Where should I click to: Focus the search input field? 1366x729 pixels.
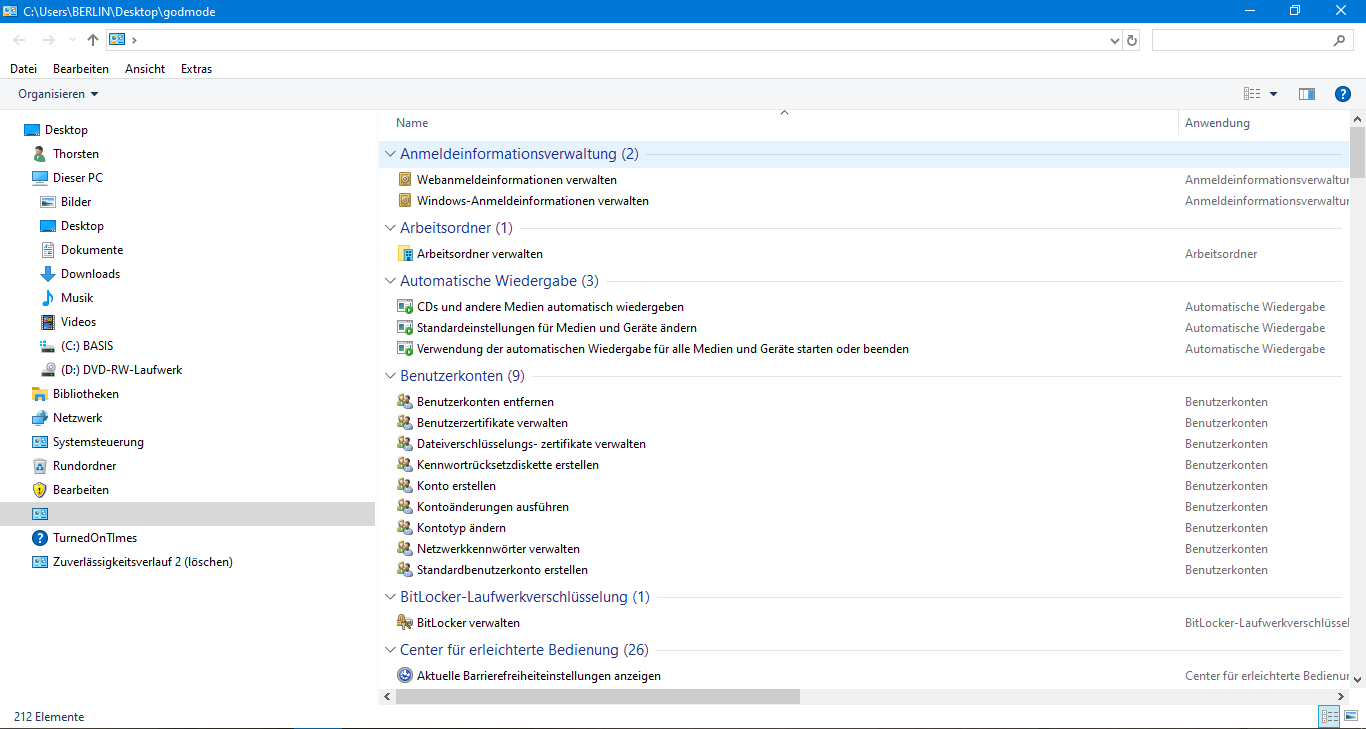[x=1241, y=40]
